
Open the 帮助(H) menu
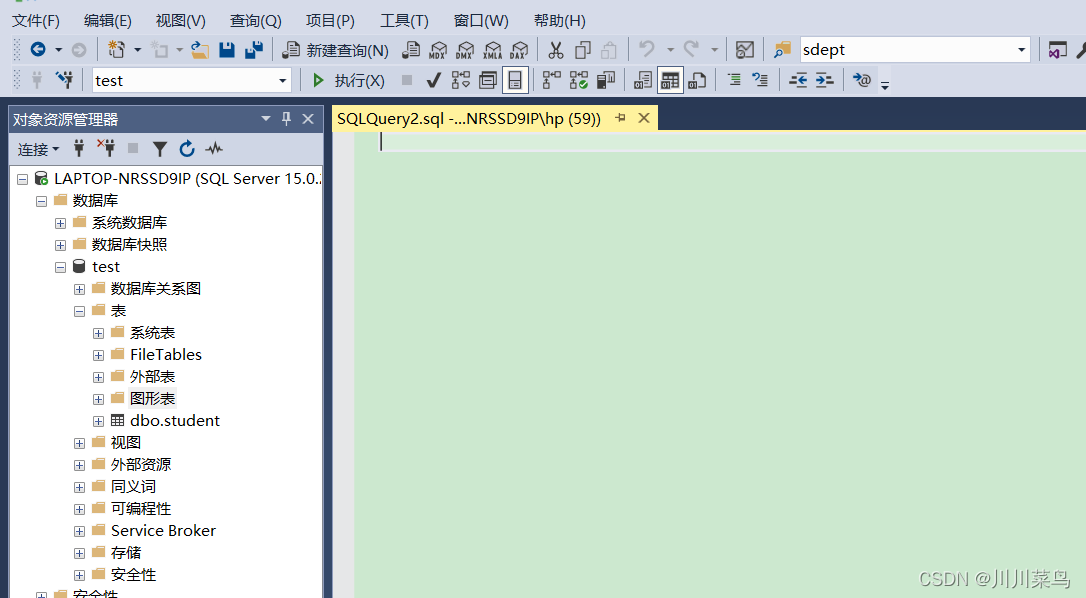click(560, 21)
